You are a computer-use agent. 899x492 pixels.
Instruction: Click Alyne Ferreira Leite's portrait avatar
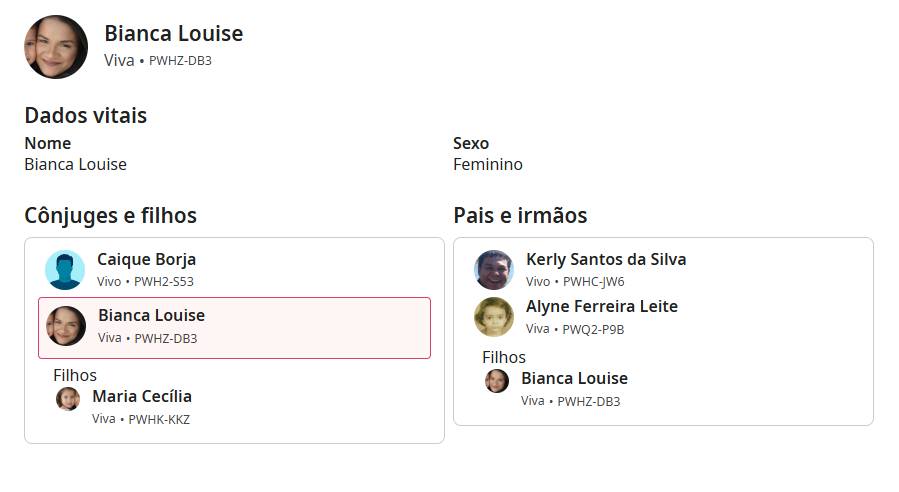[x=494, y=317]
